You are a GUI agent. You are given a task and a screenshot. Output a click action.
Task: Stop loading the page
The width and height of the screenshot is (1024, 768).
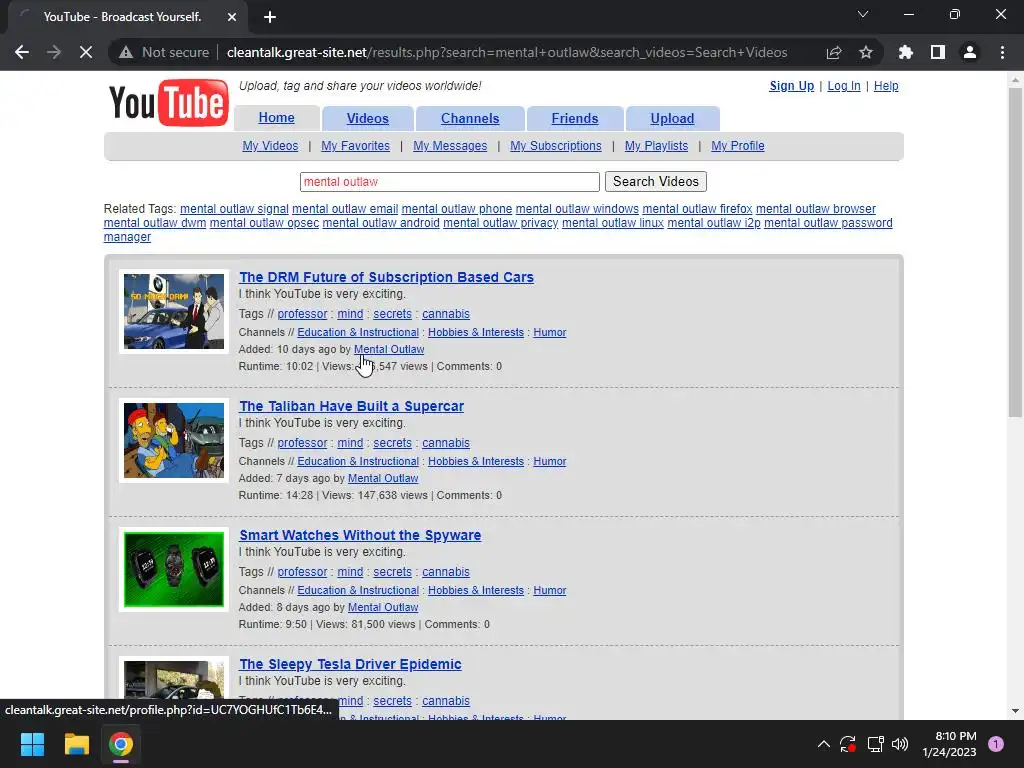tap(86, 52)
